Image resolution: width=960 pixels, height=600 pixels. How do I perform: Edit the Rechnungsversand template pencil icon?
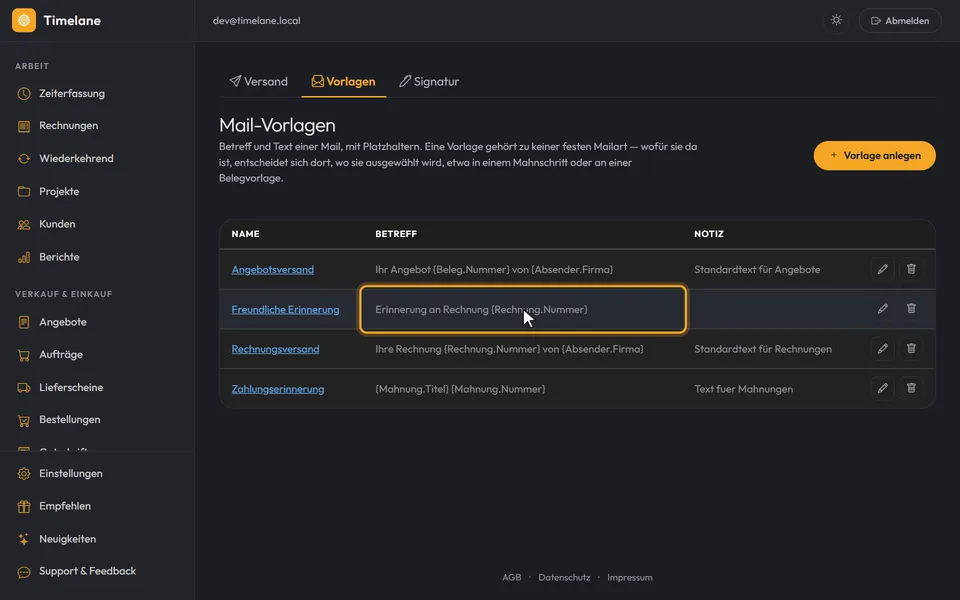click(x=882, y=348)
